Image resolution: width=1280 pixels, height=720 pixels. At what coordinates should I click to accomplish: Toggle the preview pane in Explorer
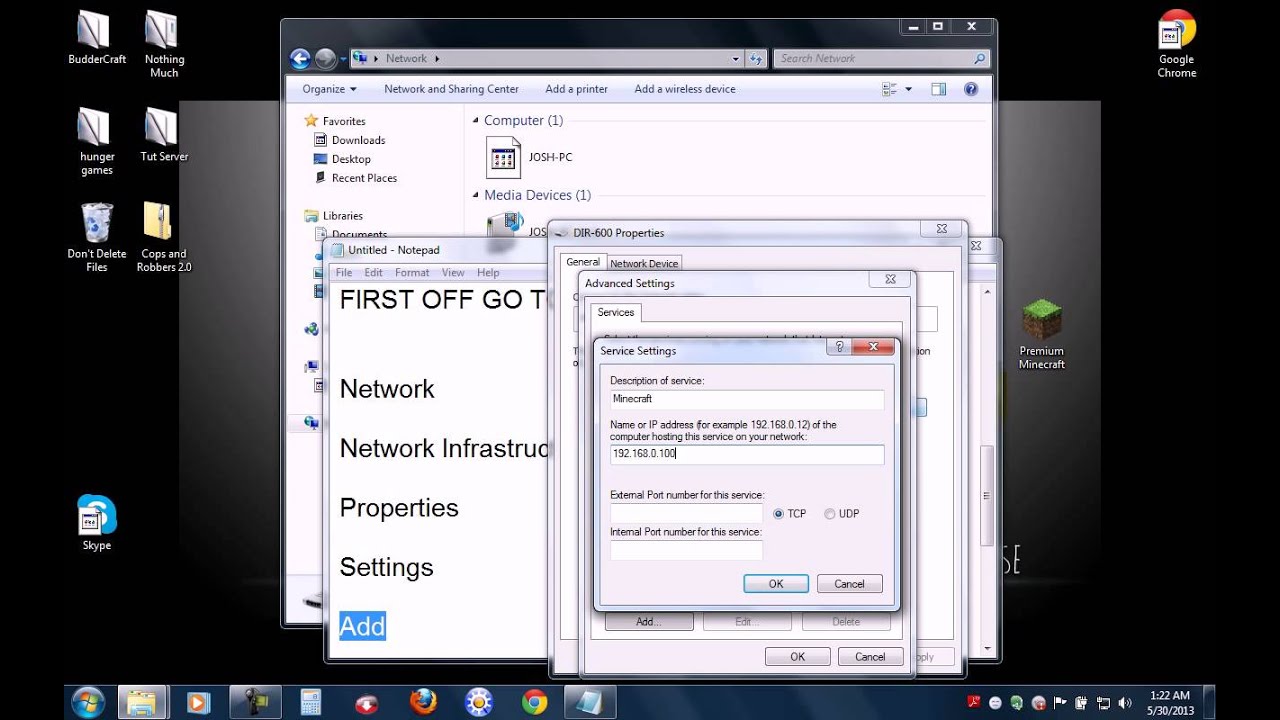938,89
